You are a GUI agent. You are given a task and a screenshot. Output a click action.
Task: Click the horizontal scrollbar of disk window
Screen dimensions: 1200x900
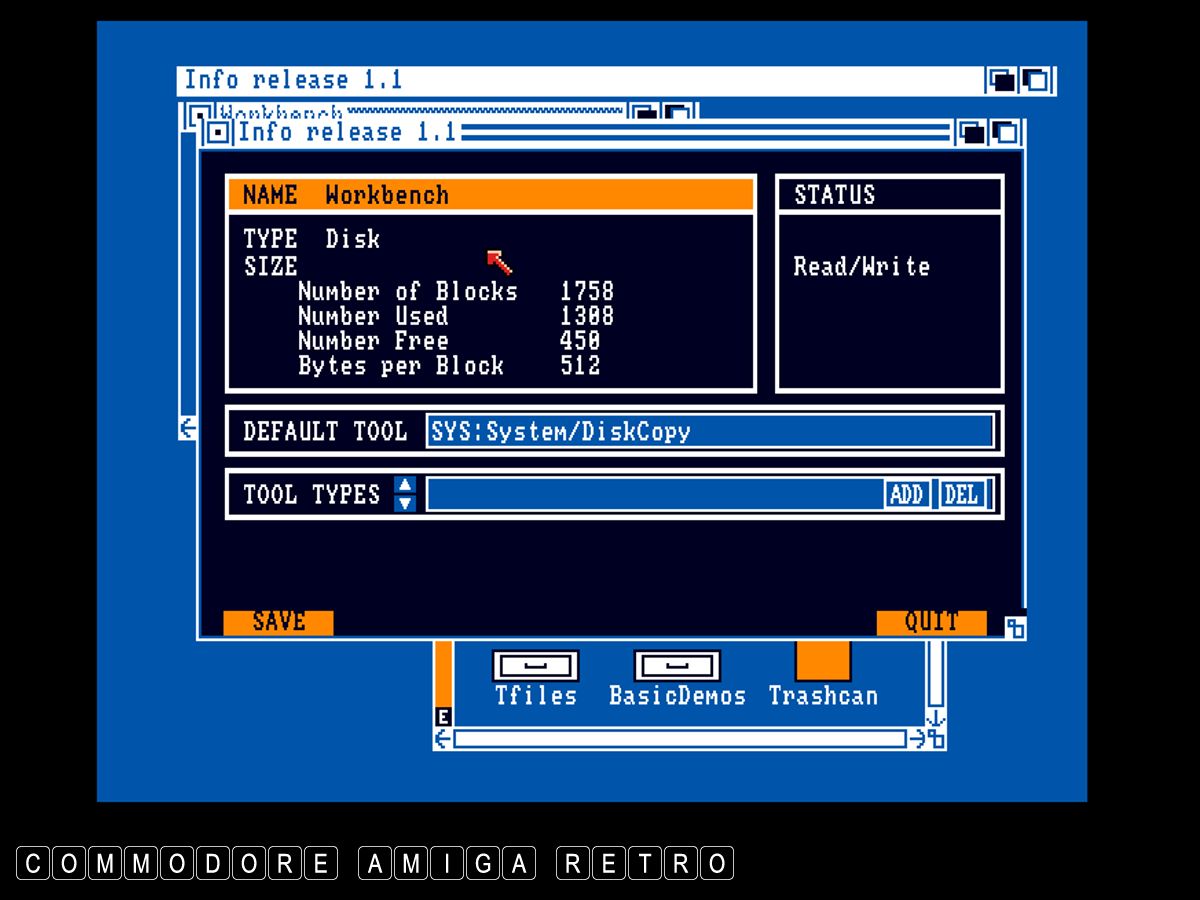pyautogui.click(x=680, y=739)
